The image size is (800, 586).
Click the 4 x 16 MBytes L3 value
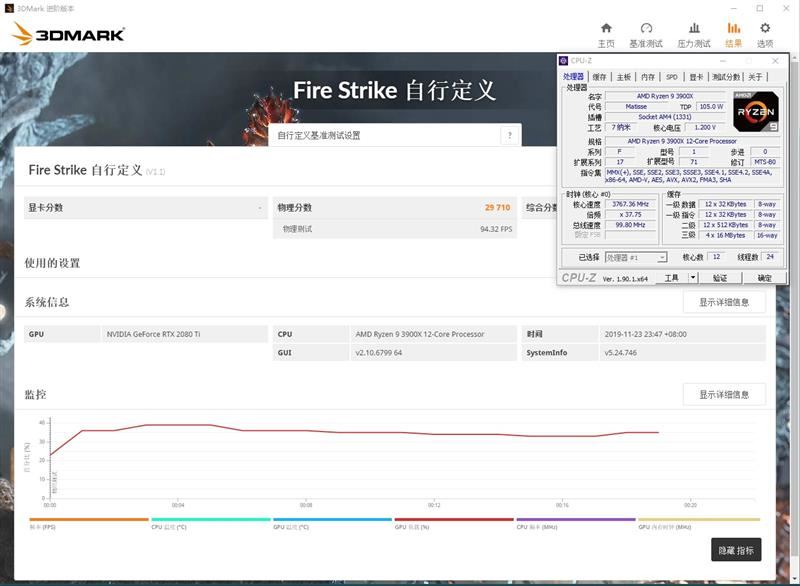click(725, 235)
